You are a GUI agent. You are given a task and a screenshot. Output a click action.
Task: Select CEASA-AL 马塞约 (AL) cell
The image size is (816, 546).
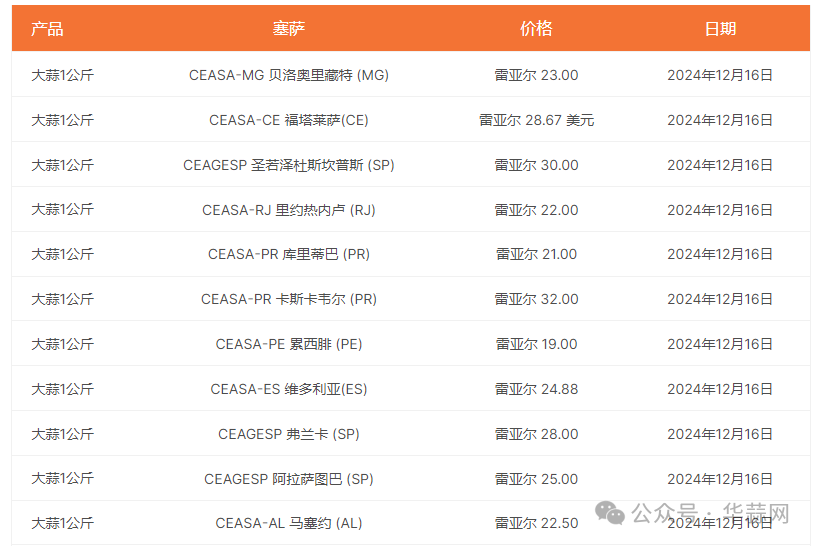click(289, 523)
